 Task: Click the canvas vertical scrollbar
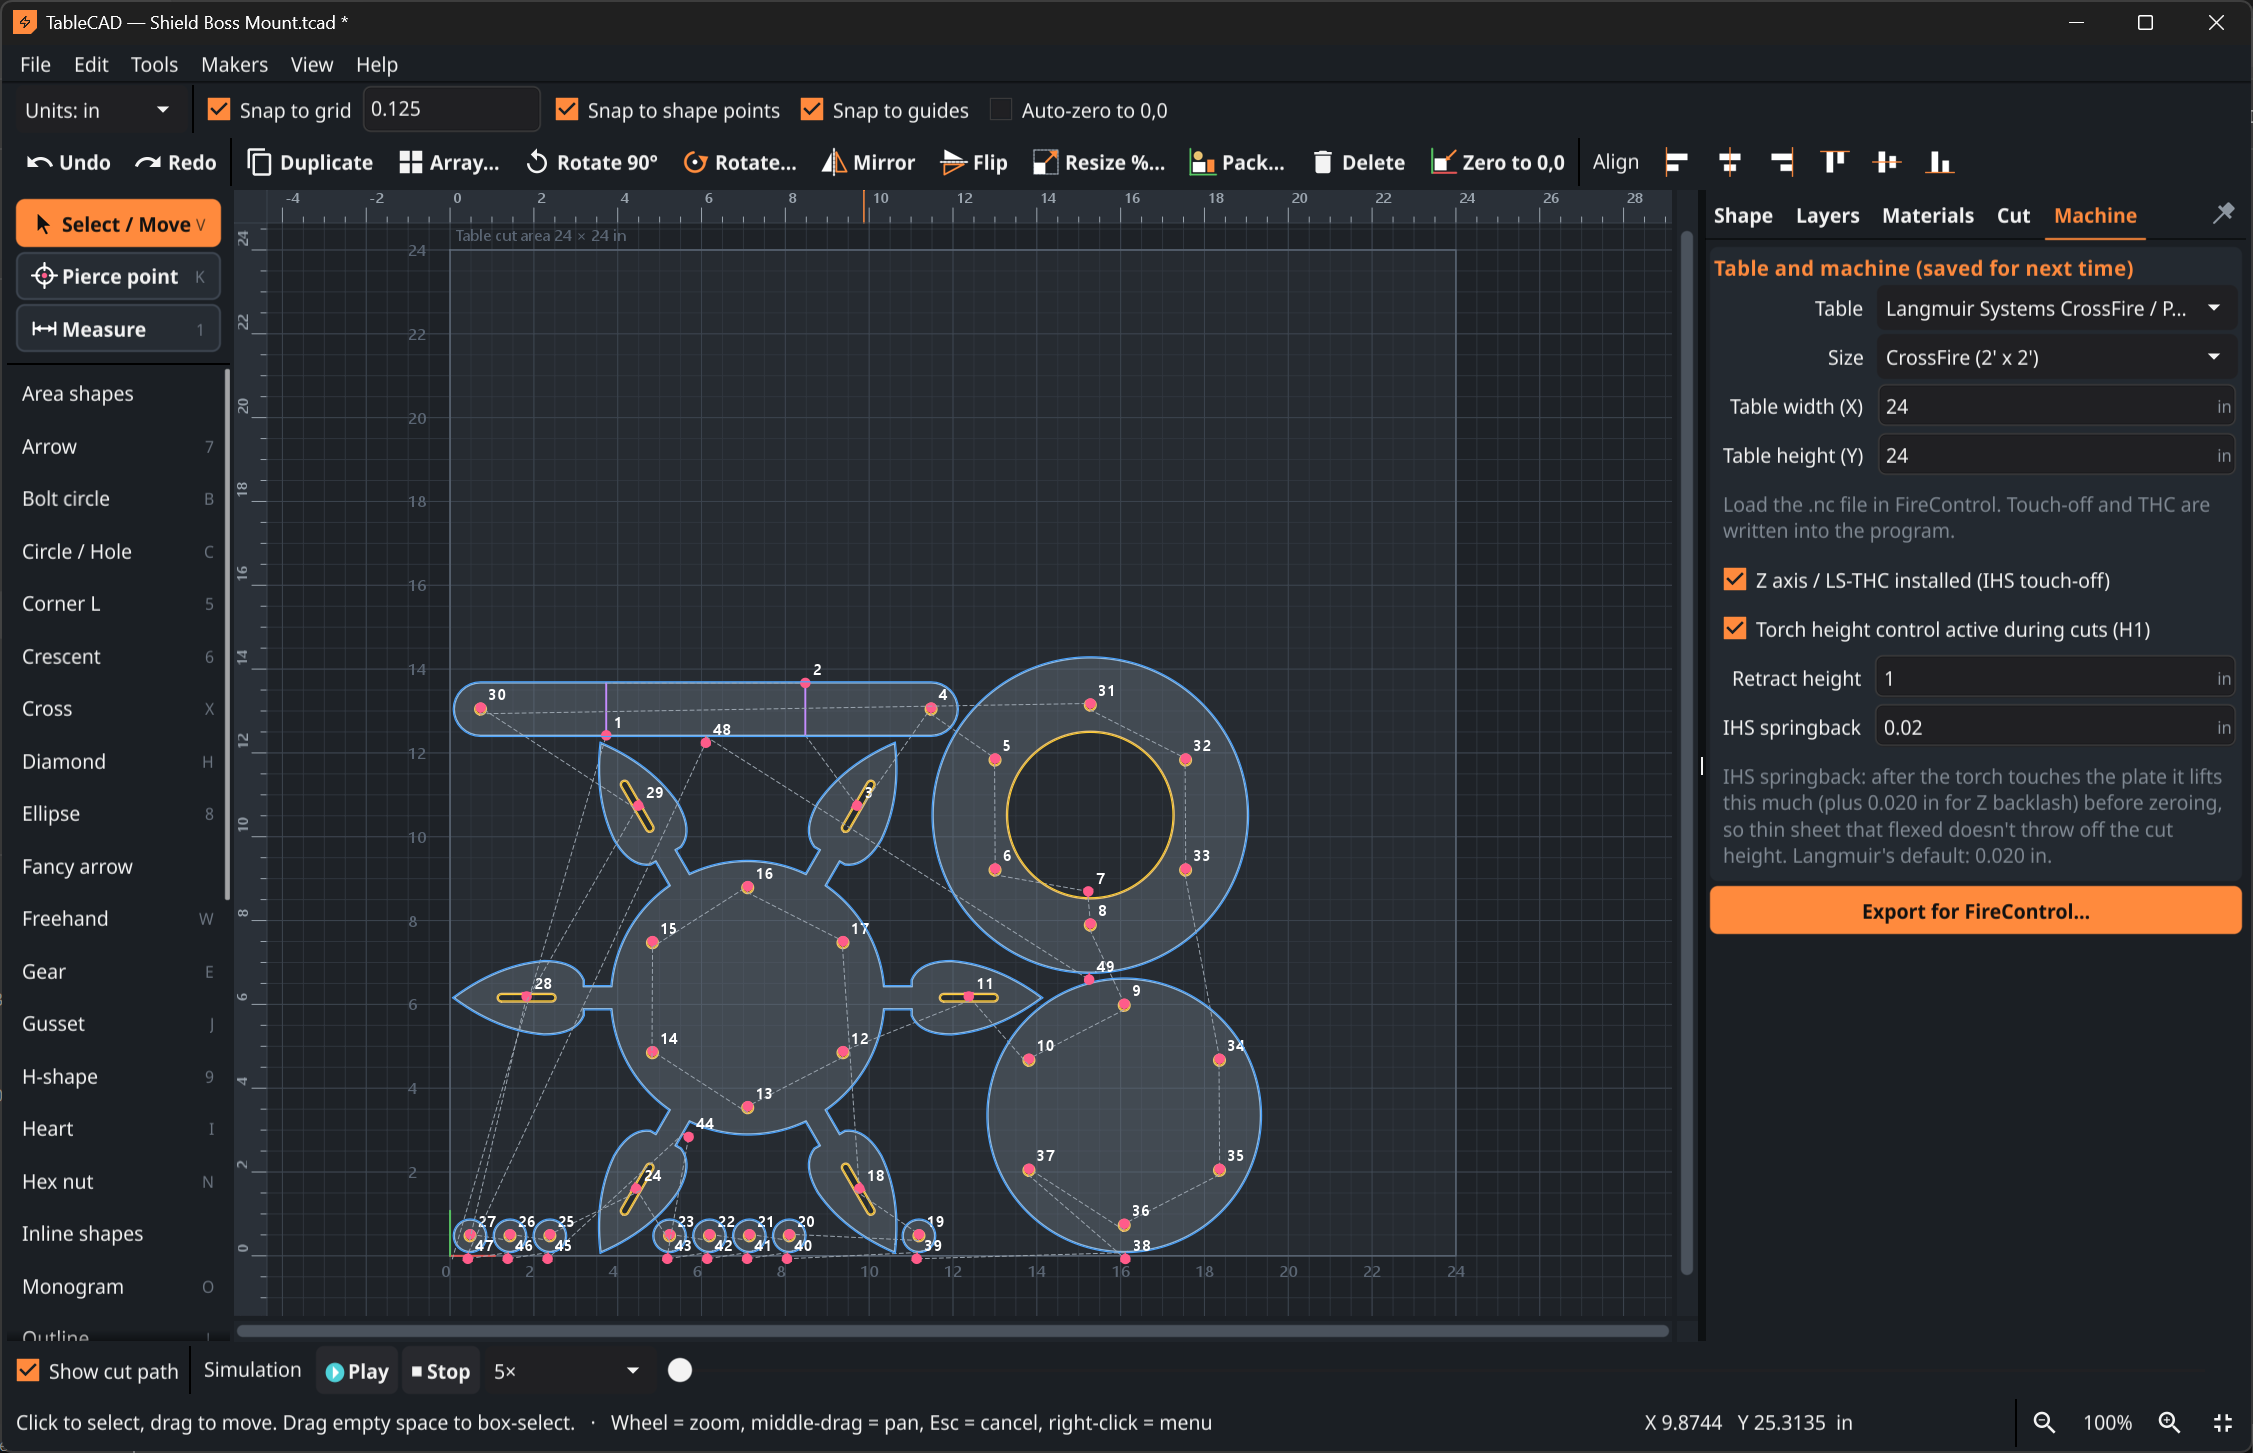tap(1686, 752)
